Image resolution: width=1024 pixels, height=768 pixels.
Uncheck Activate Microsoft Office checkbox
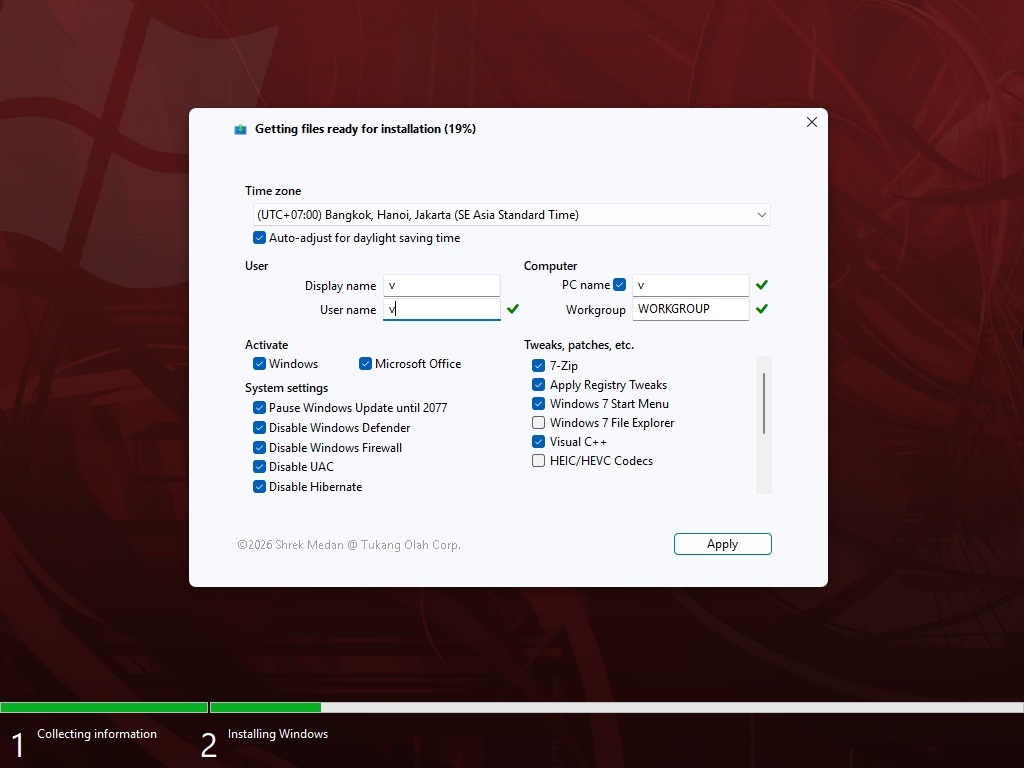click(x=365, y=364)
